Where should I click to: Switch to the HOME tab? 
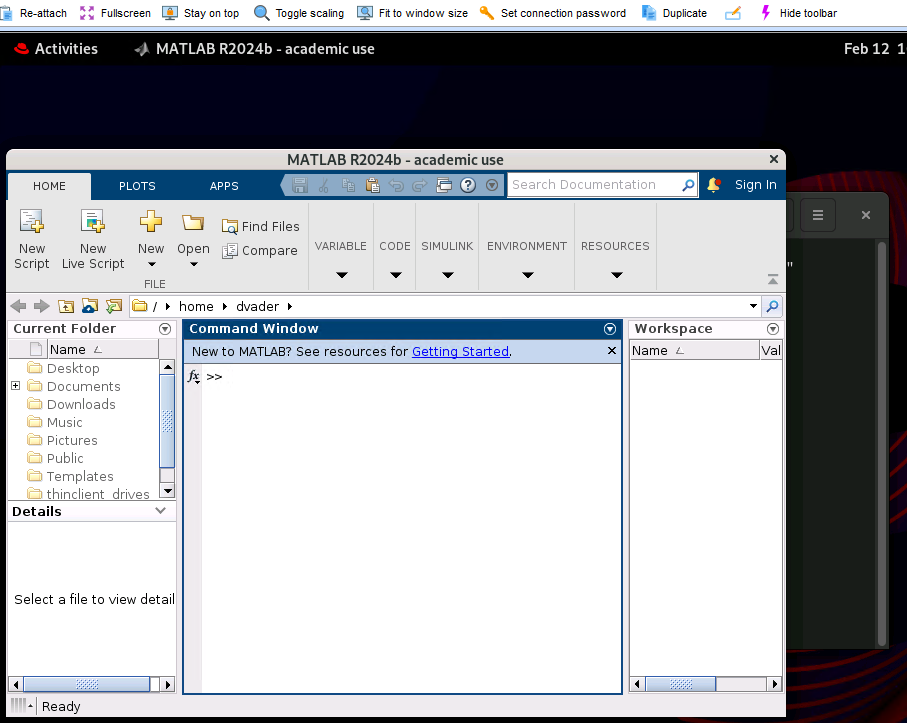(x=49, y=186)
